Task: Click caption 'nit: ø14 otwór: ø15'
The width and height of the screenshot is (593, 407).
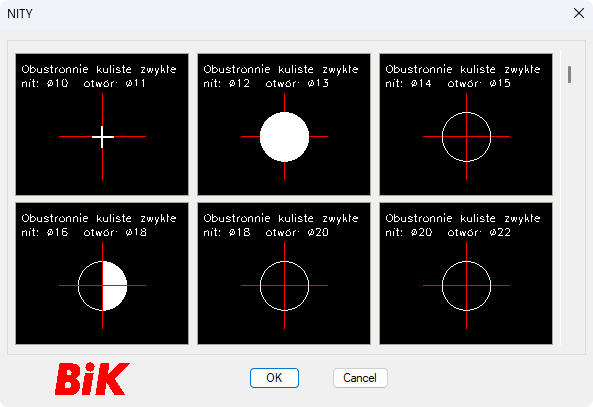Action: coord(448,83)
